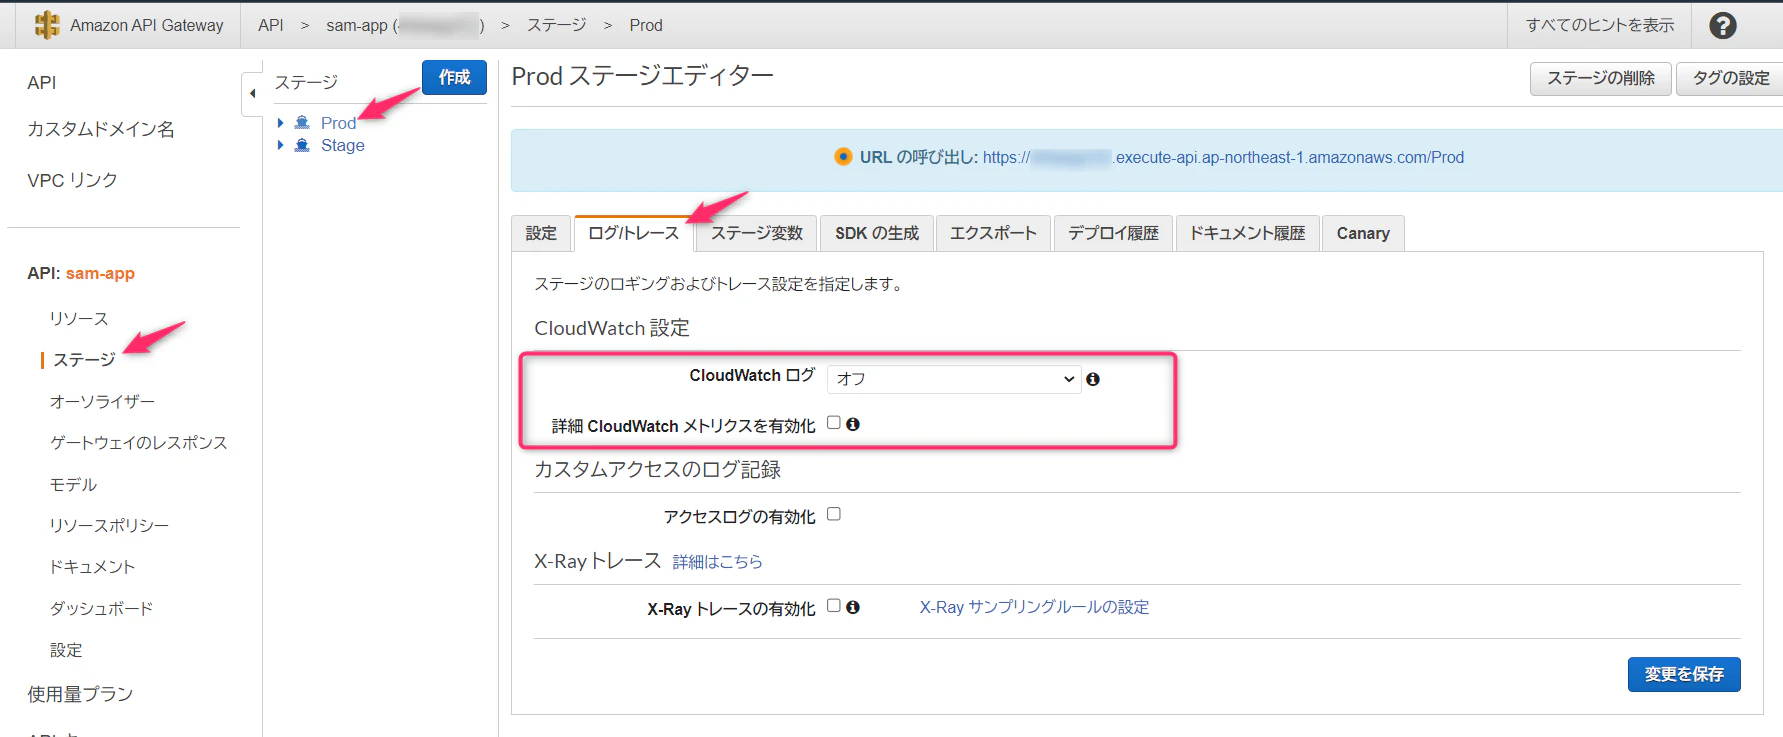Open ダッシュボード in the sidebar
1783x737 pixels.
click(101, 608)
